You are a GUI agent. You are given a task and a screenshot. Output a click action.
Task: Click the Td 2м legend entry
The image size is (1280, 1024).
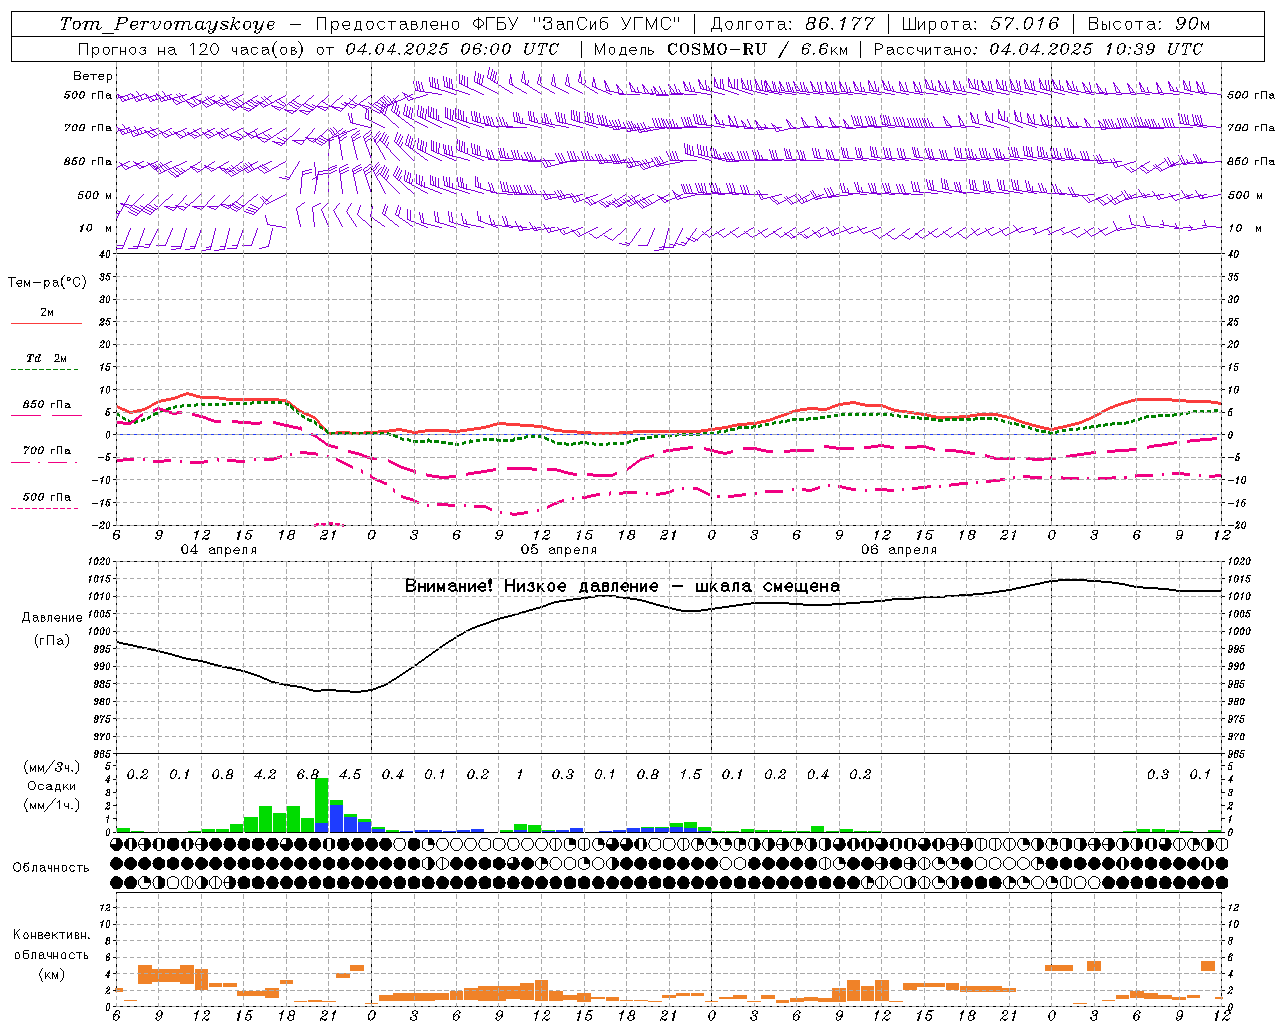(46, 358)
